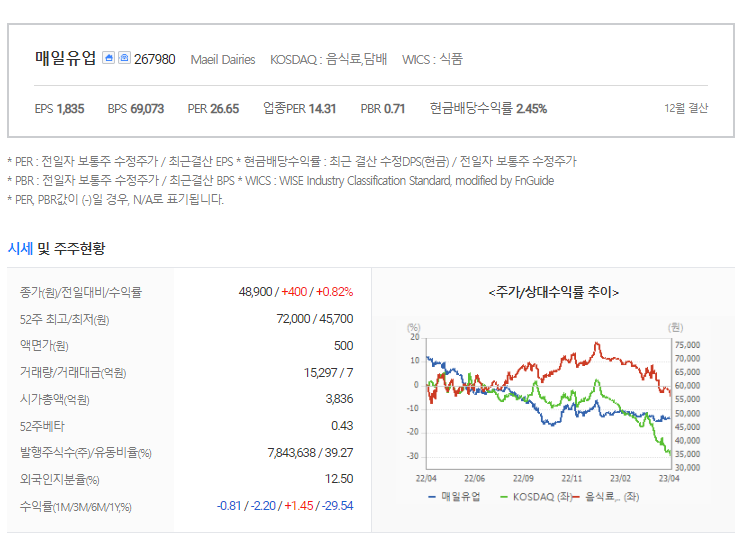Click the foreign ownership value 12.50
The width and height of the screenshot is (750, 543).
point(339,479)
